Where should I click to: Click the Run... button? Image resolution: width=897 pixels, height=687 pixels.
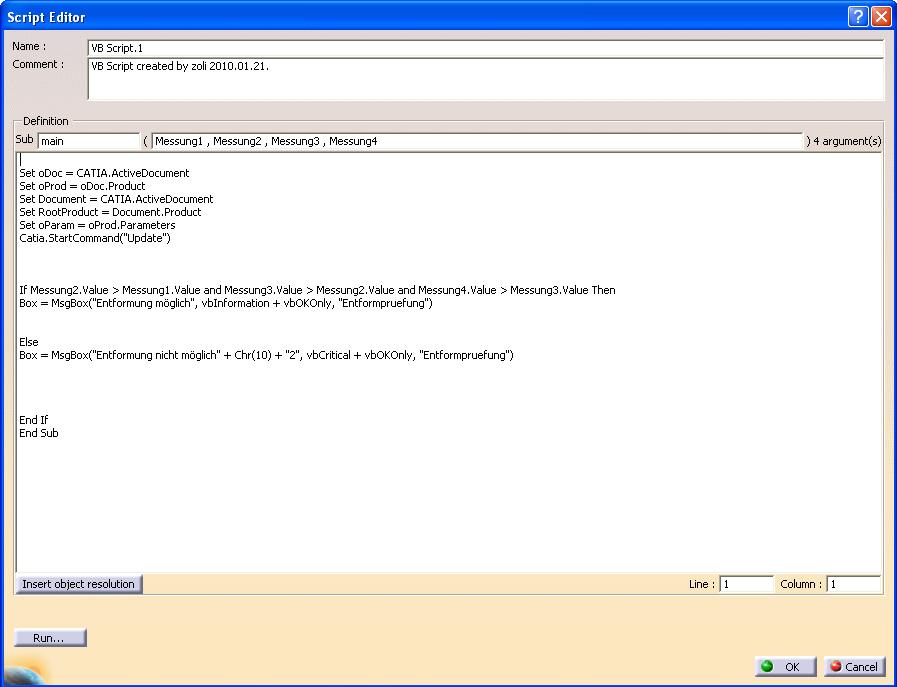coord(50,638)
